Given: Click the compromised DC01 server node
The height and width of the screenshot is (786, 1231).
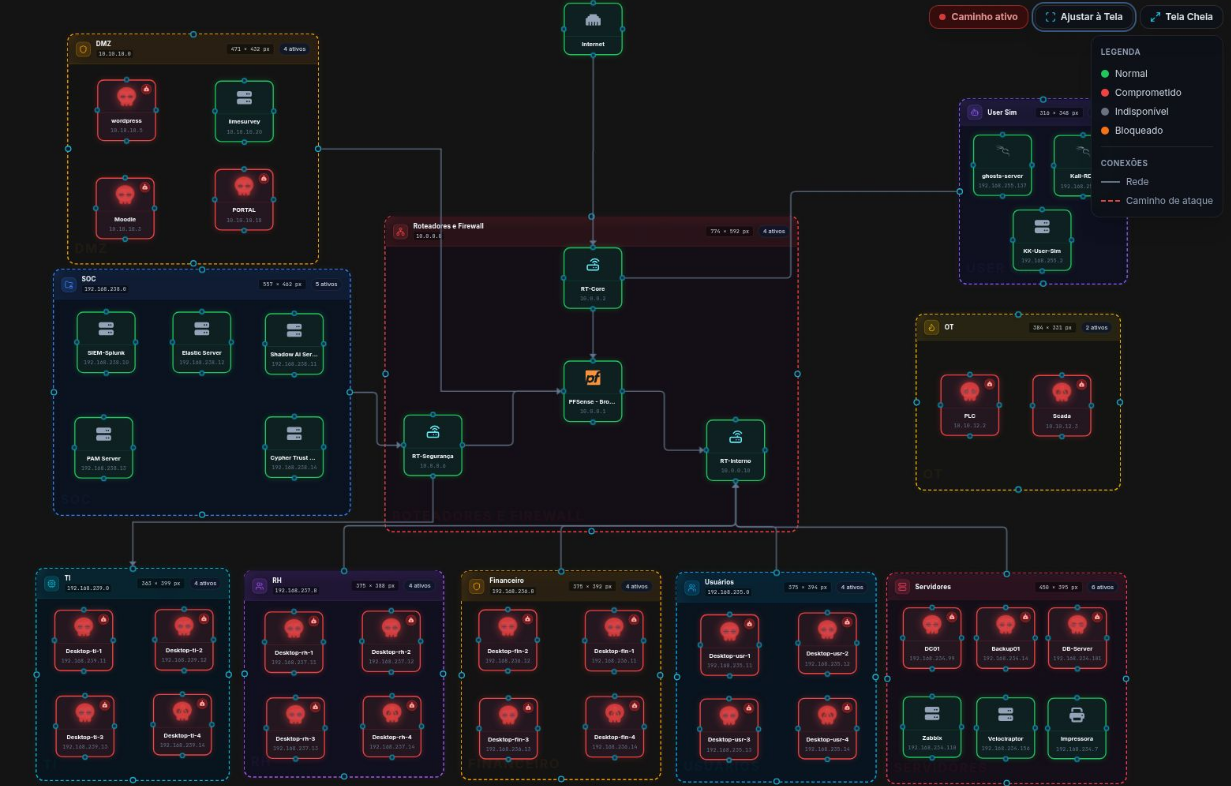Looking at the screenshot, I should coord(932,637).
